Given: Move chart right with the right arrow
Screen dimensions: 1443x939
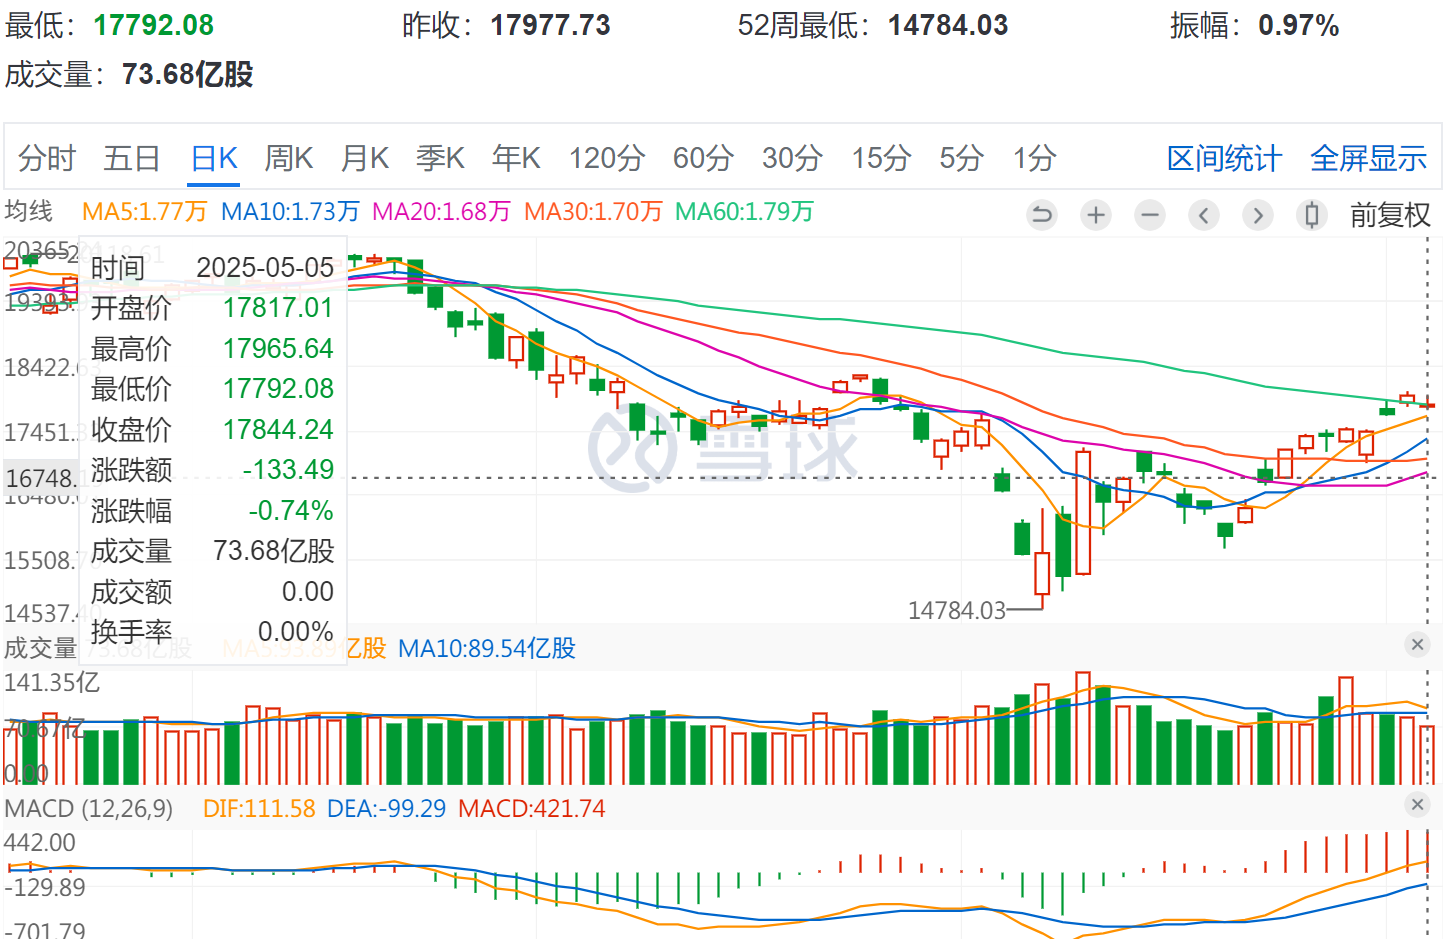Looking at the screenshot, I should [1258, 215].
